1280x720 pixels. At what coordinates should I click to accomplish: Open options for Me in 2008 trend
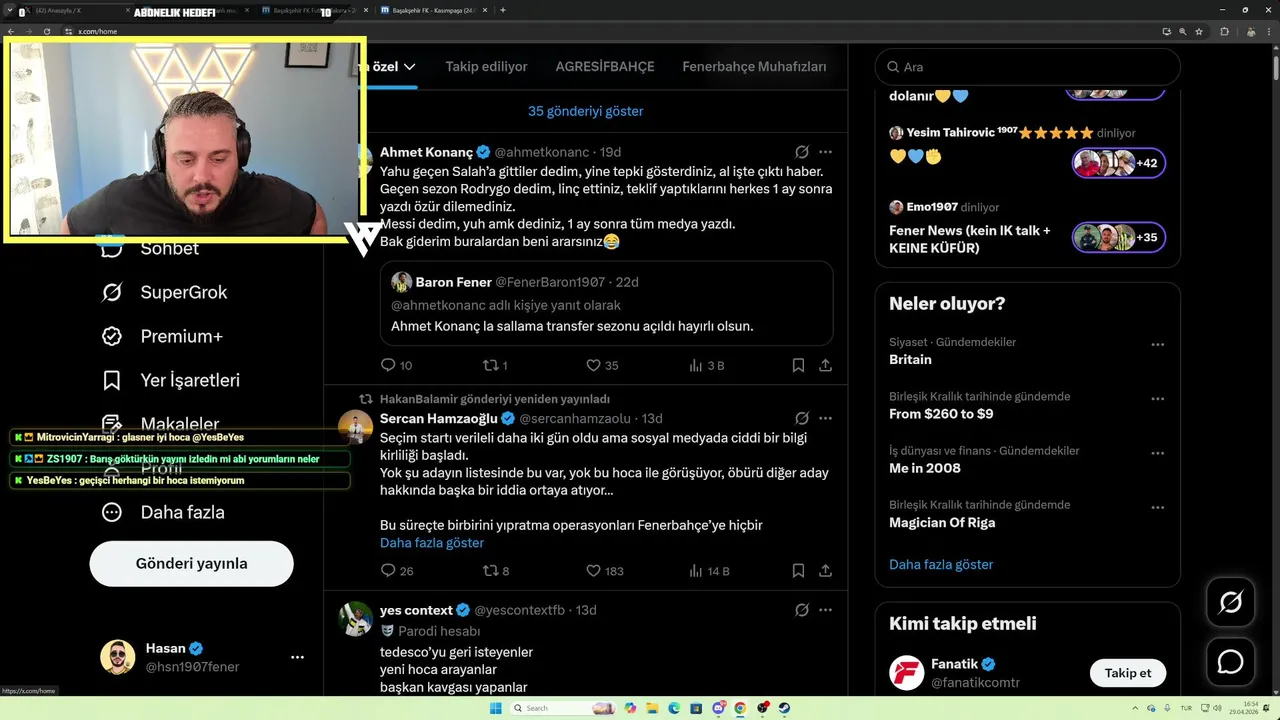pyautogui.click(x=1157, y=453)
